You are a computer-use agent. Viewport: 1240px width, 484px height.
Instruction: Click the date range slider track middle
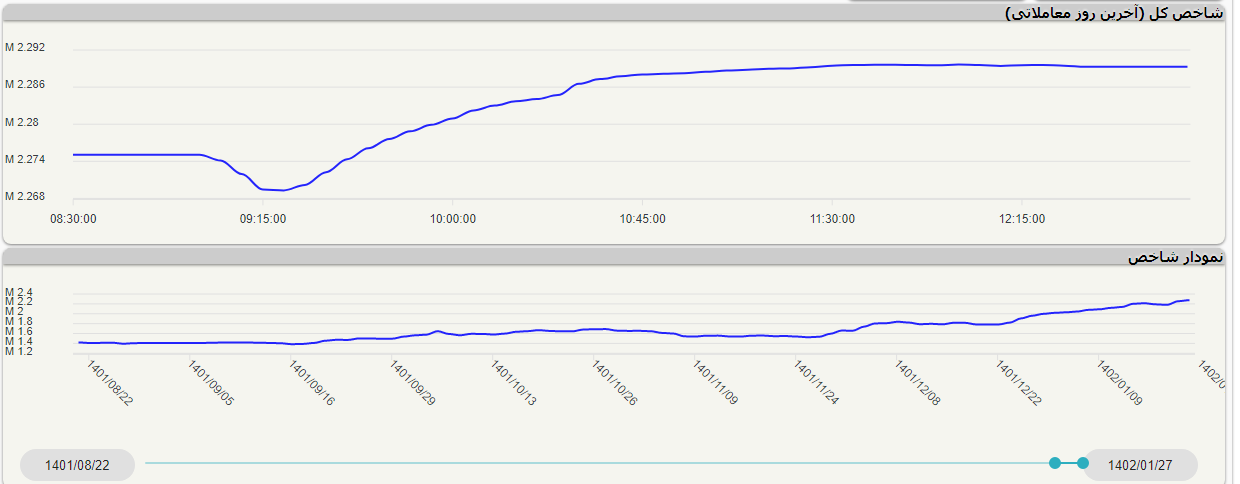[x=600, y=463]
